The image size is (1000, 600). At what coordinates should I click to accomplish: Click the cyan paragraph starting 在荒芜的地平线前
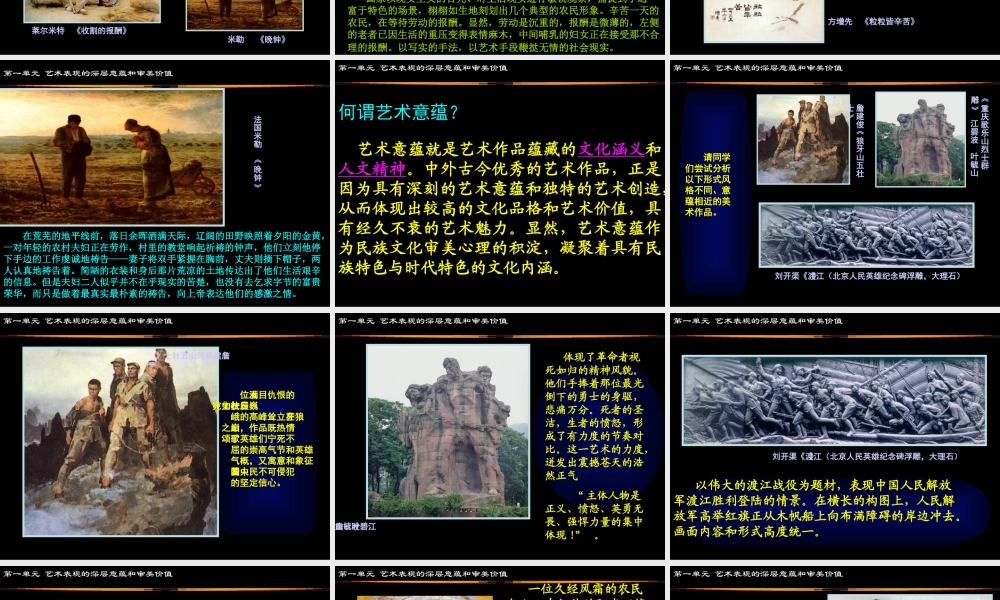(163, 265)
